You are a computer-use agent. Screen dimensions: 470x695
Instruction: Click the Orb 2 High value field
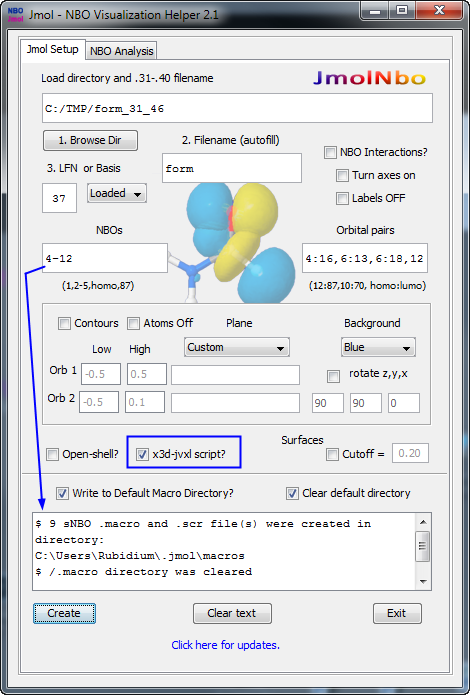(145, 402)
